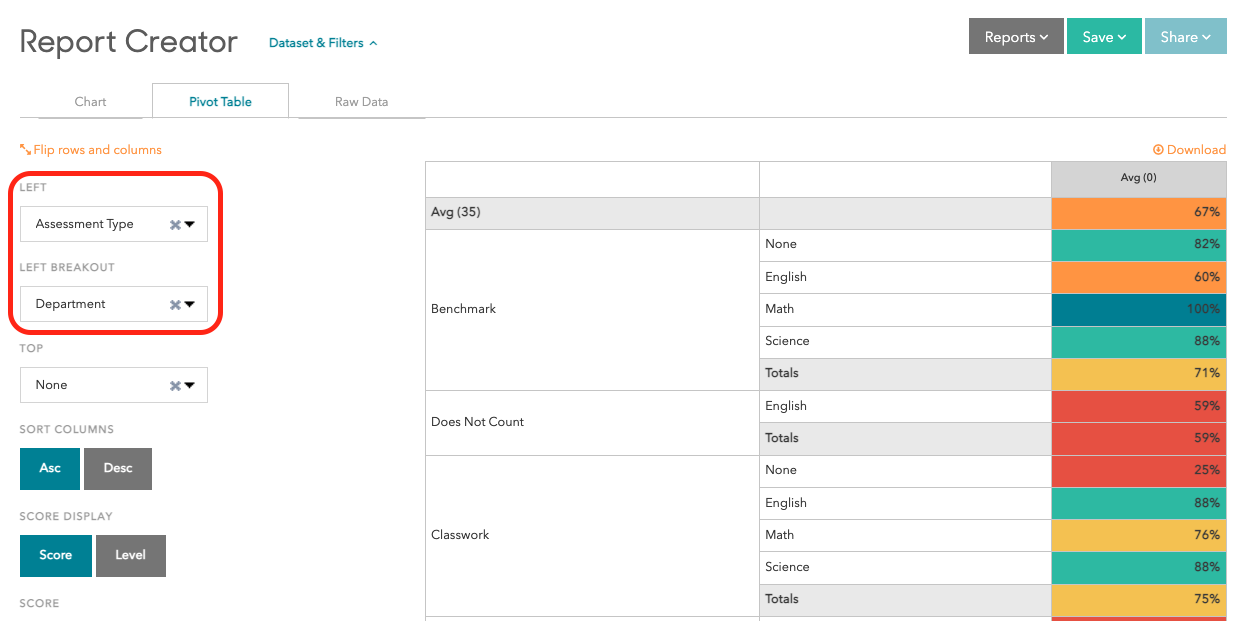Switch score display to Level

[x=131, y=556]
